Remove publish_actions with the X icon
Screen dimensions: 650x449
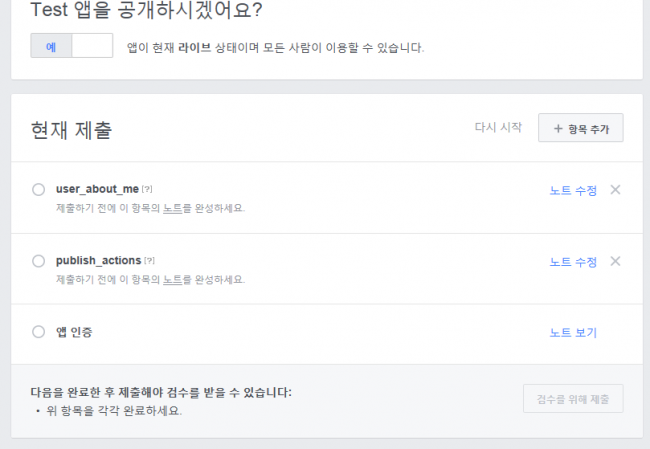click(615, 261)
